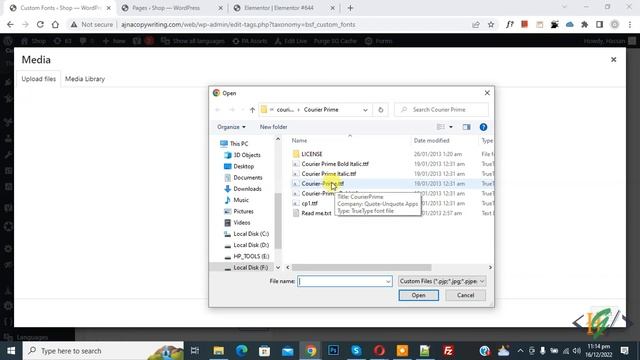Toggle the preview pane icon

[x=466, y=127]
